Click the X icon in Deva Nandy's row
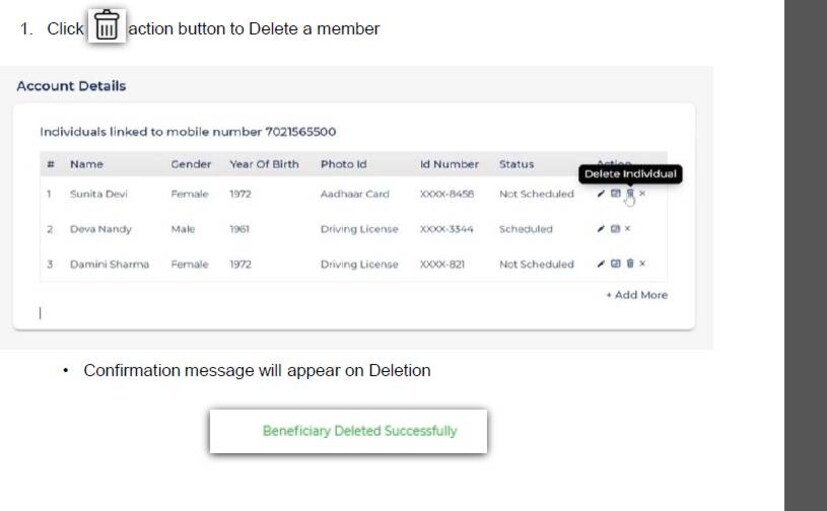827x511 pixels. (627, 229)
